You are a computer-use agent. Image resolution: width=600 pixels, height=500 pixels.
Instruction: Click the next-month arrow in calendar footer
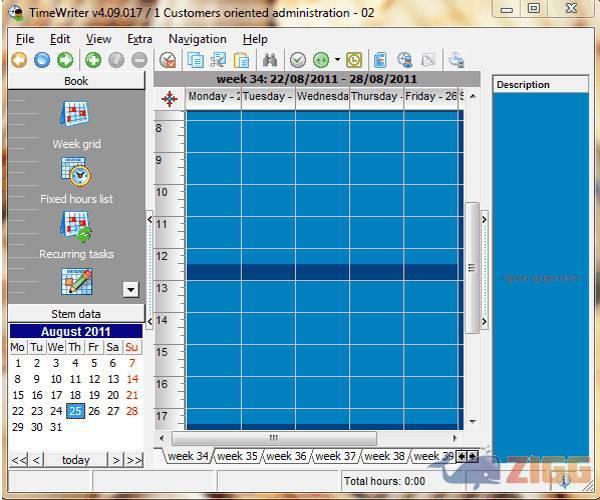pyautogui.click(x=115, y=460)
